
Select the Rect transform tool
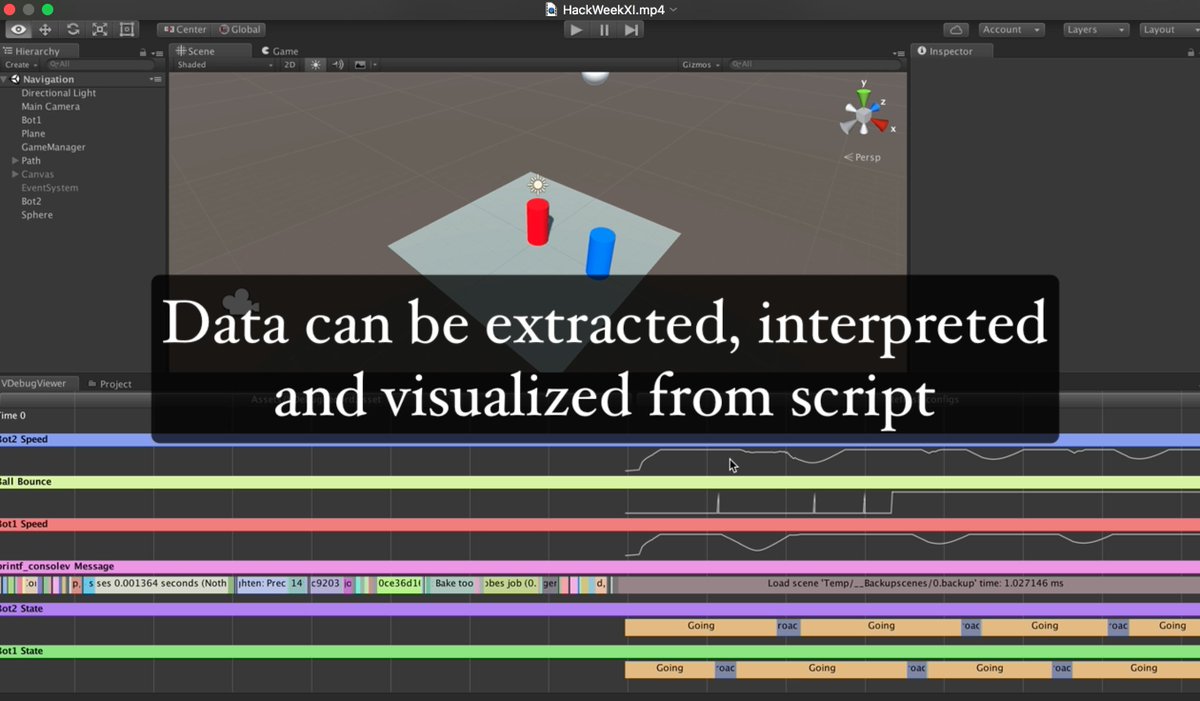pos(126,30)
